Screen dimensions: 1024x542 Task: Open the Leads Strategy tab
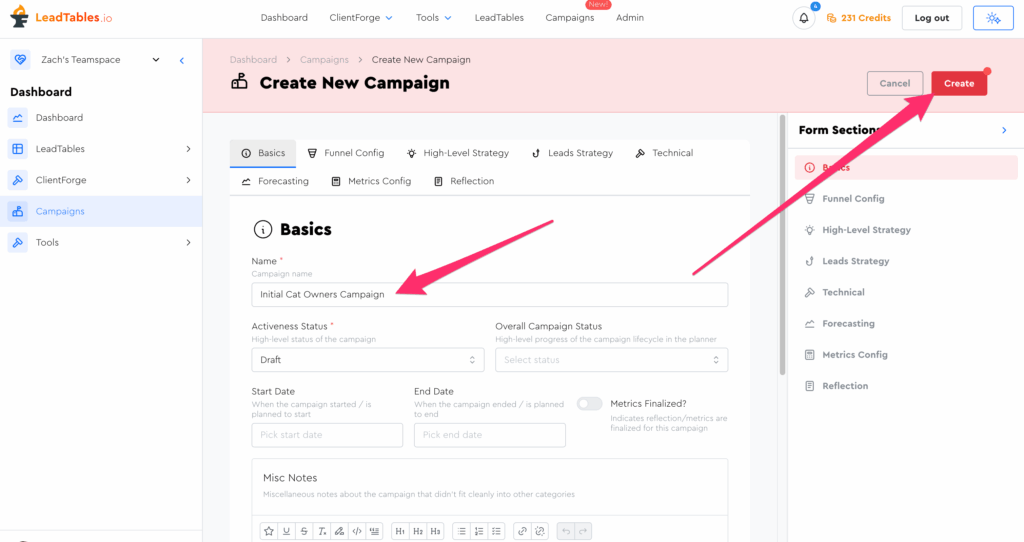click(x=572, y=153)
